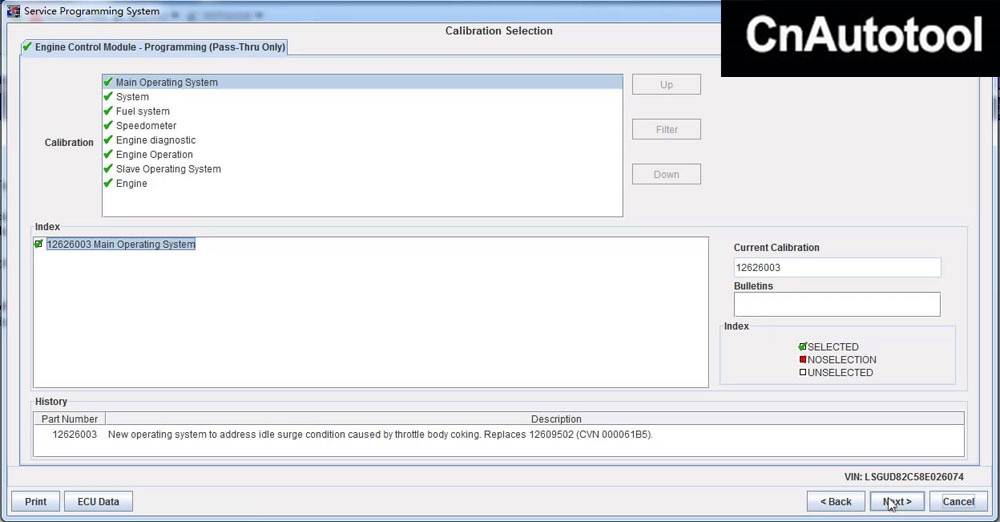Open ECU Data
Image resolution: width=1000 pixels, height=522 pixels.
(x=98, y=502)
